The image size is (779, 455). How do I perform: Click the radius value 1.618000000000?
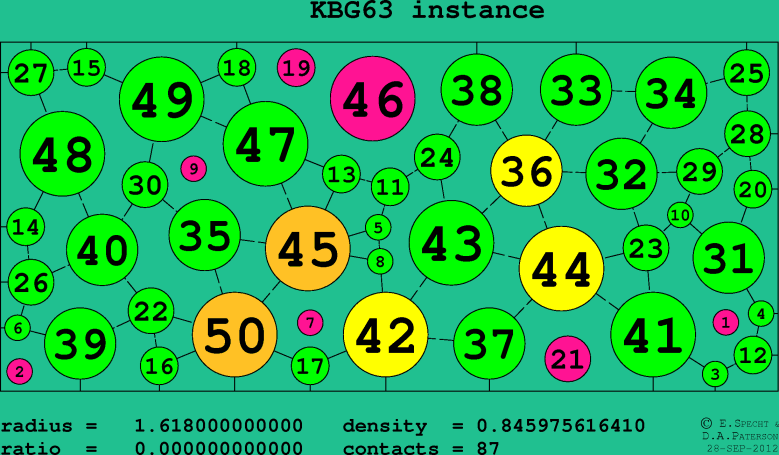(x=219, y=426)
